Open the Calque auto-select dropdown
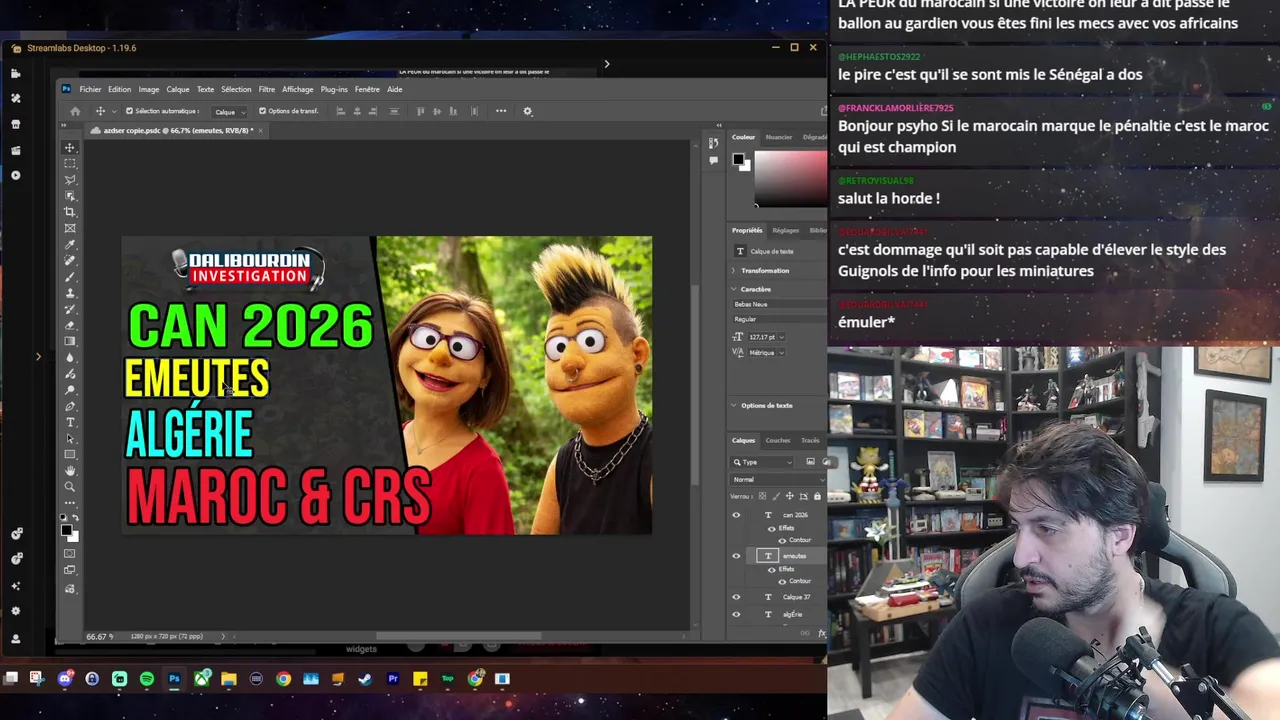 pos(230,111)
